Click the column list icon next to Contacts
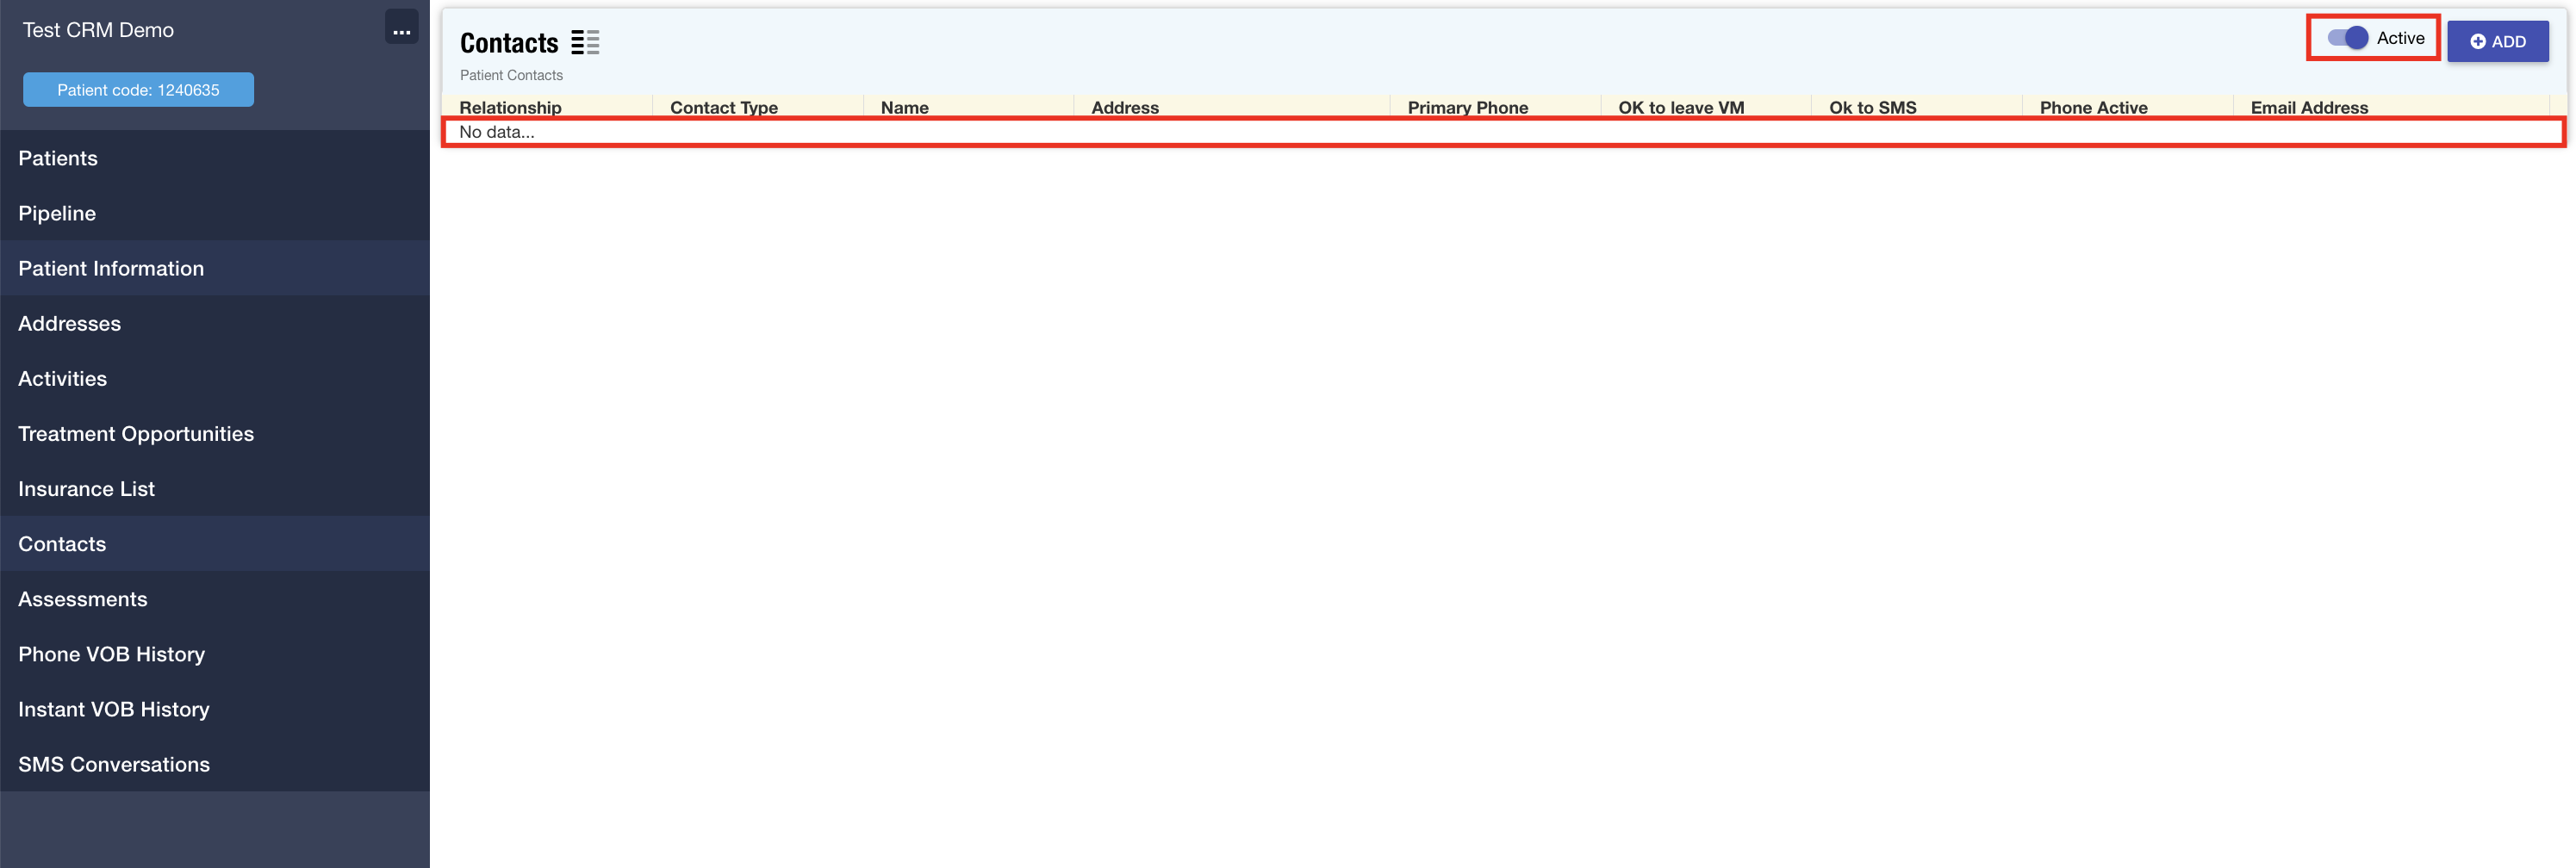 pyautogui.click(x=585, y=42)
